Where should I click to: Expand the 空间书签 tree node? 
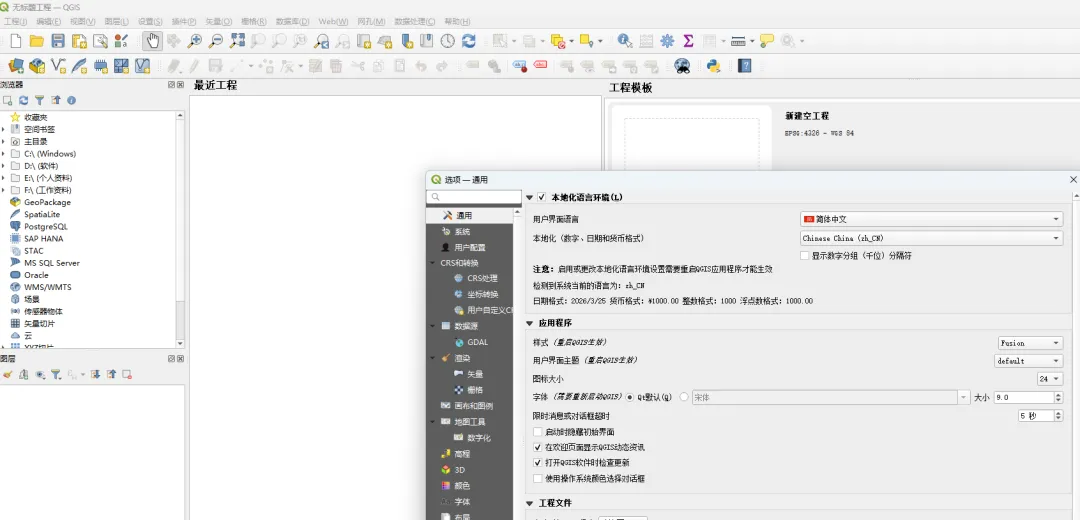(x=3, y=129)
